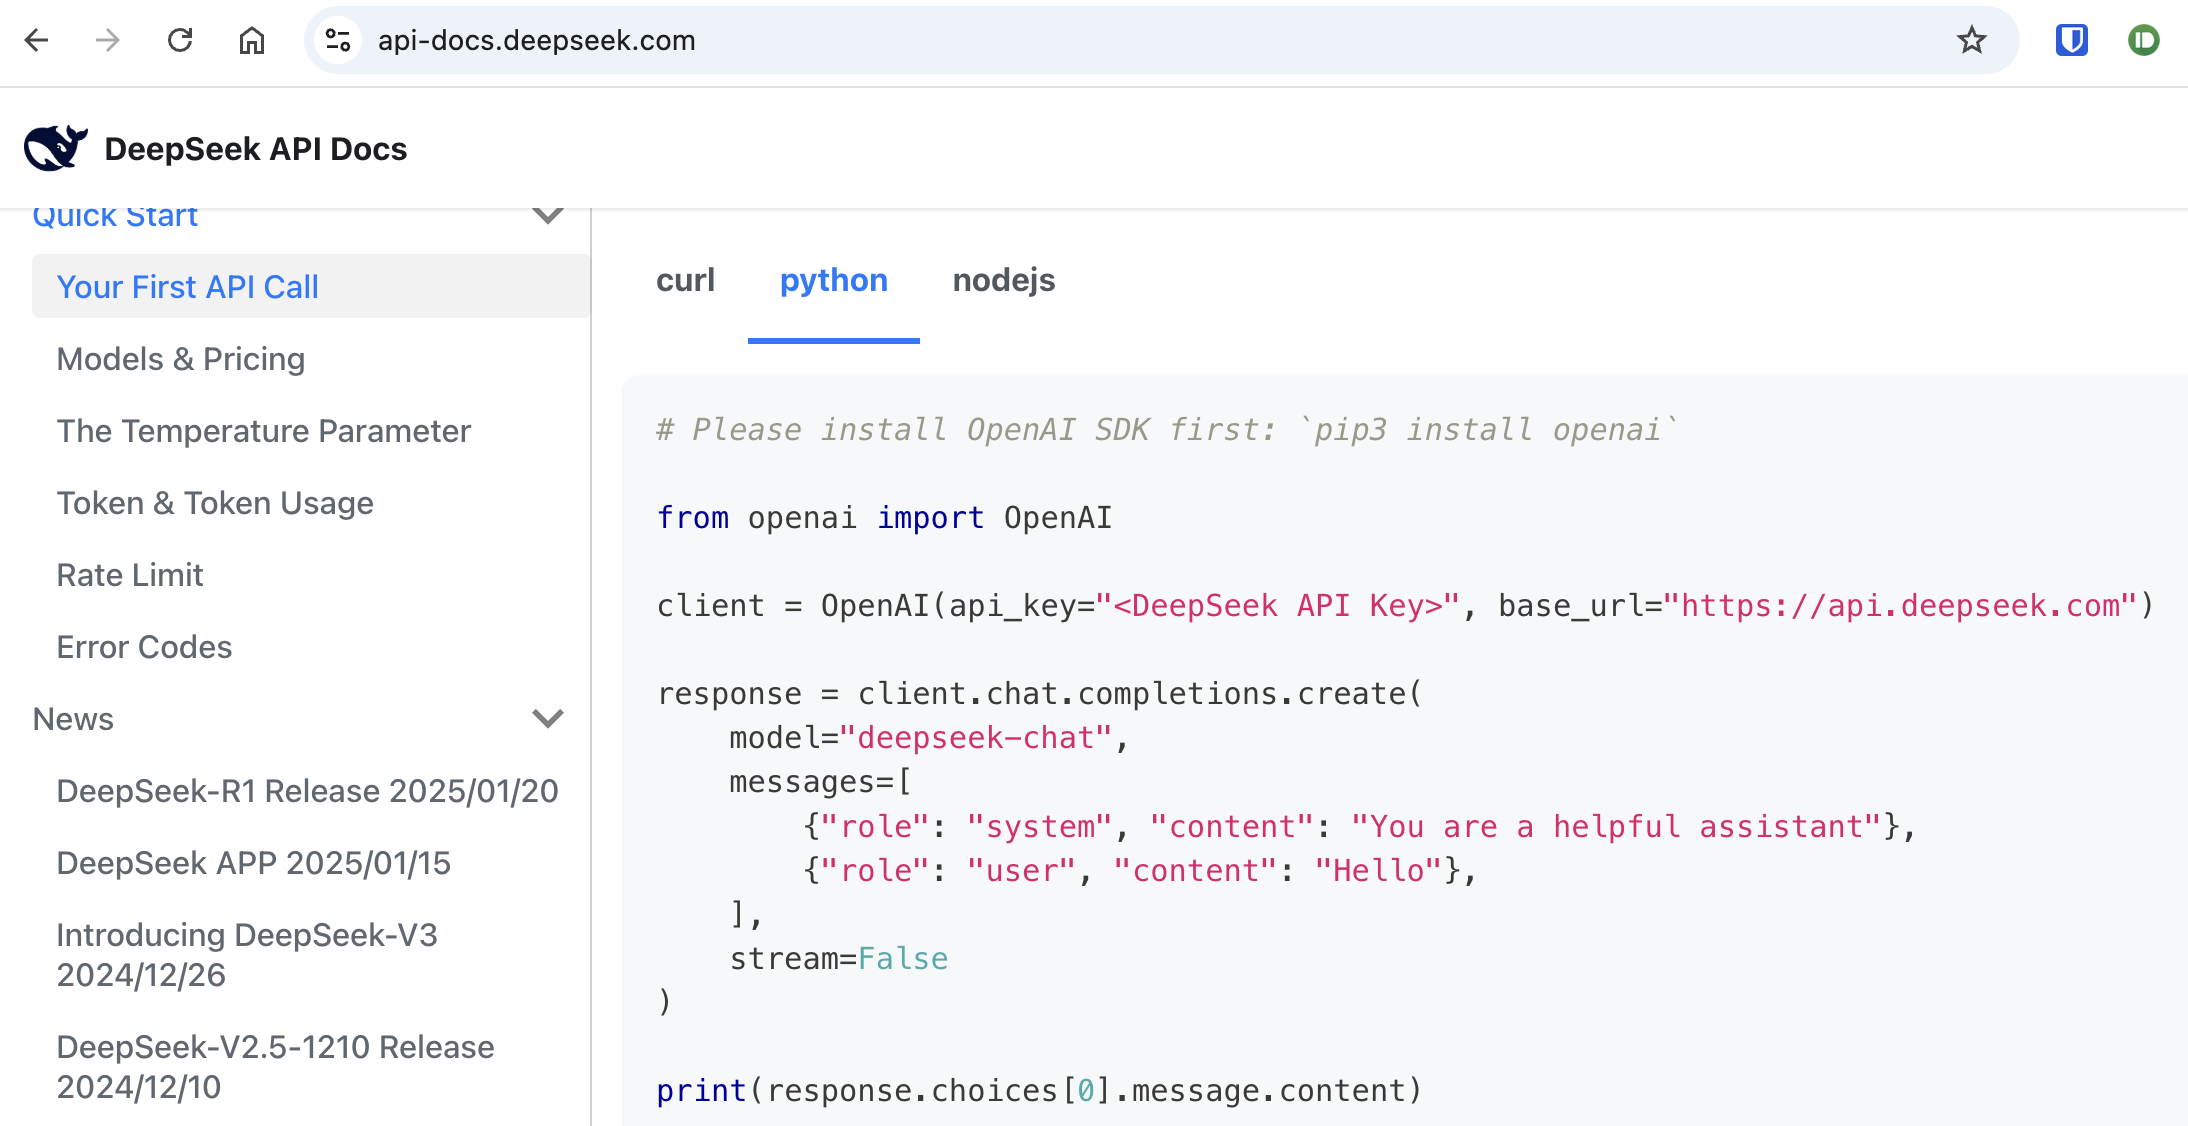This screenshot has width=2188, height=1126.
Task: Open Introducing DeepSeek-V3 2024/12/26 news
Action: 247,955
